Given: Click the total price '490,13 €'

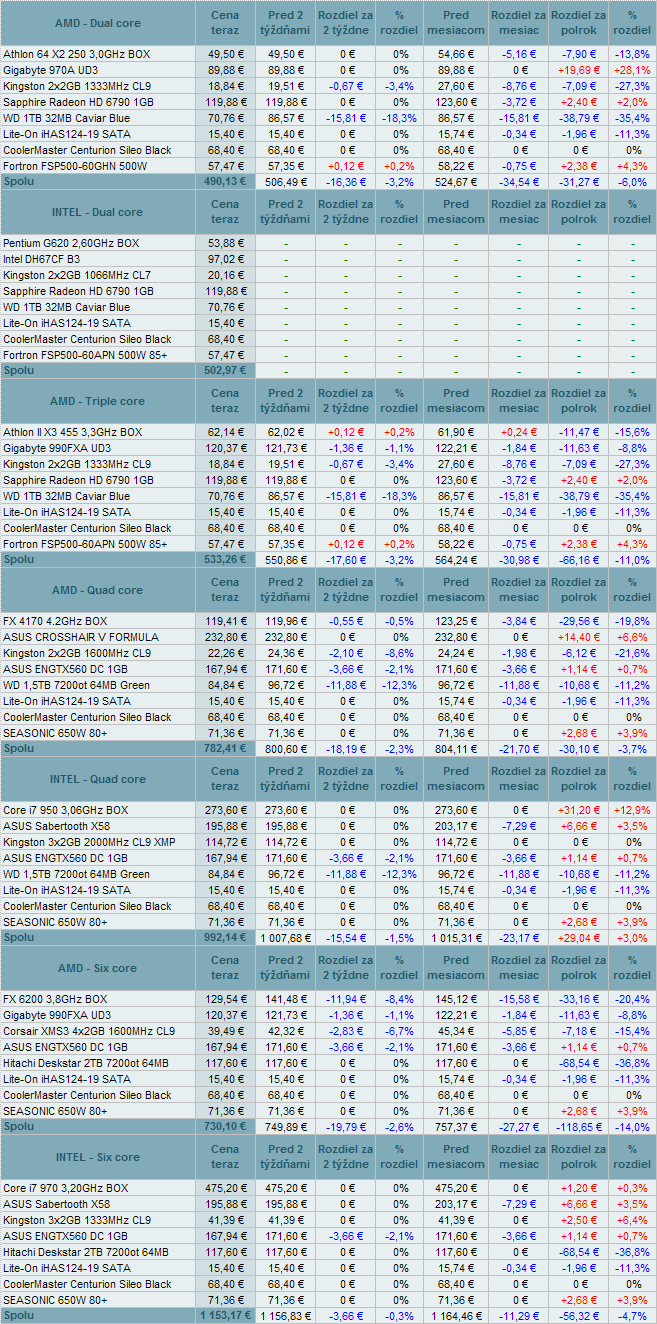Looking at the screenshot, I should coord(225,181).
